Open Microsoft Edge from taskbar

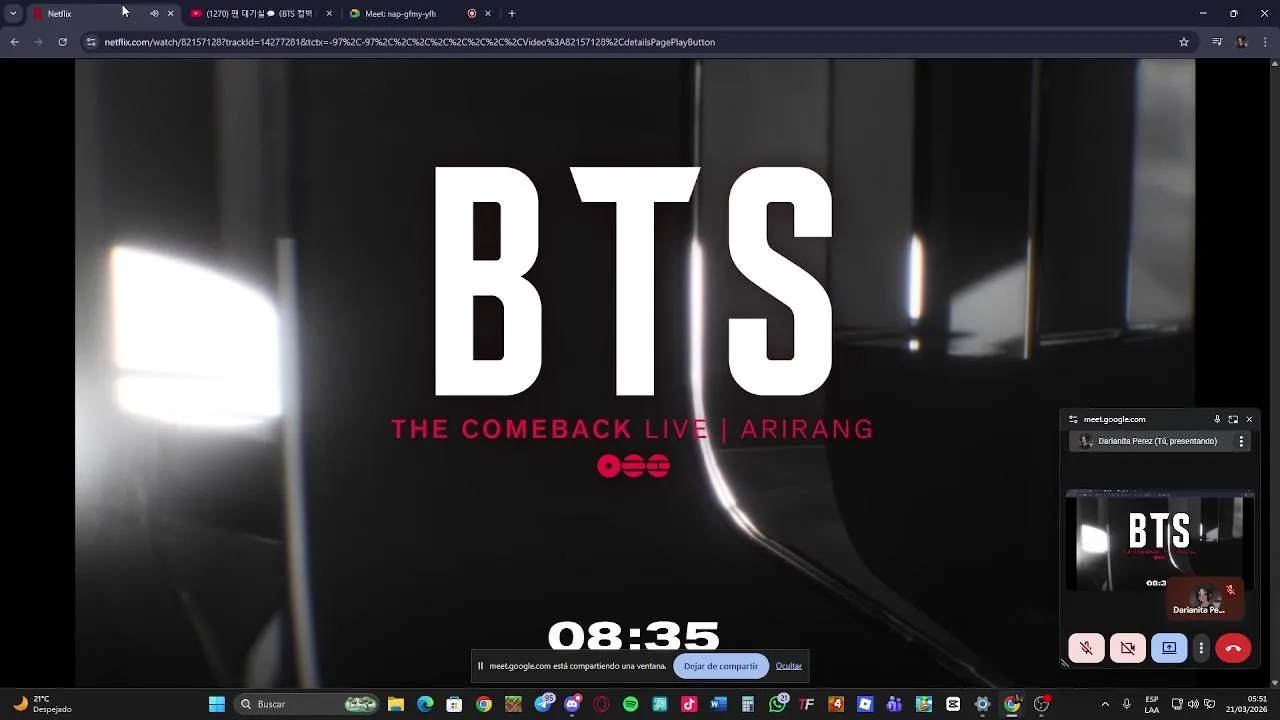click(425, 704)
